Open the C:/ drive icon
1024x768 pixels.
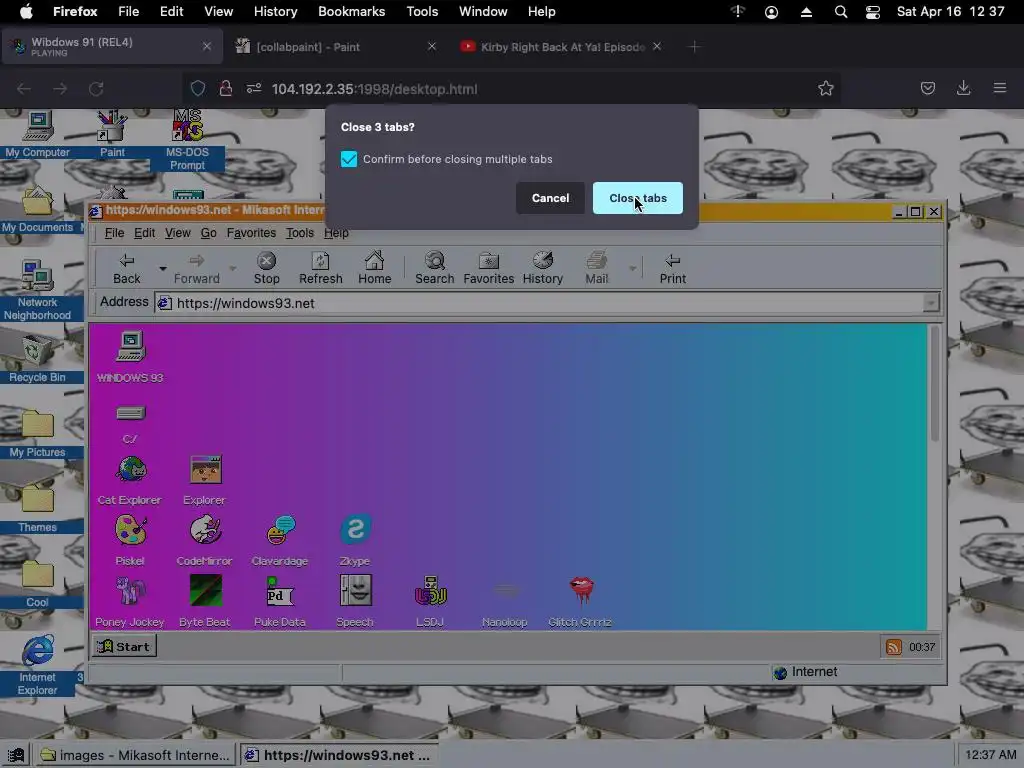click(130, 423)
